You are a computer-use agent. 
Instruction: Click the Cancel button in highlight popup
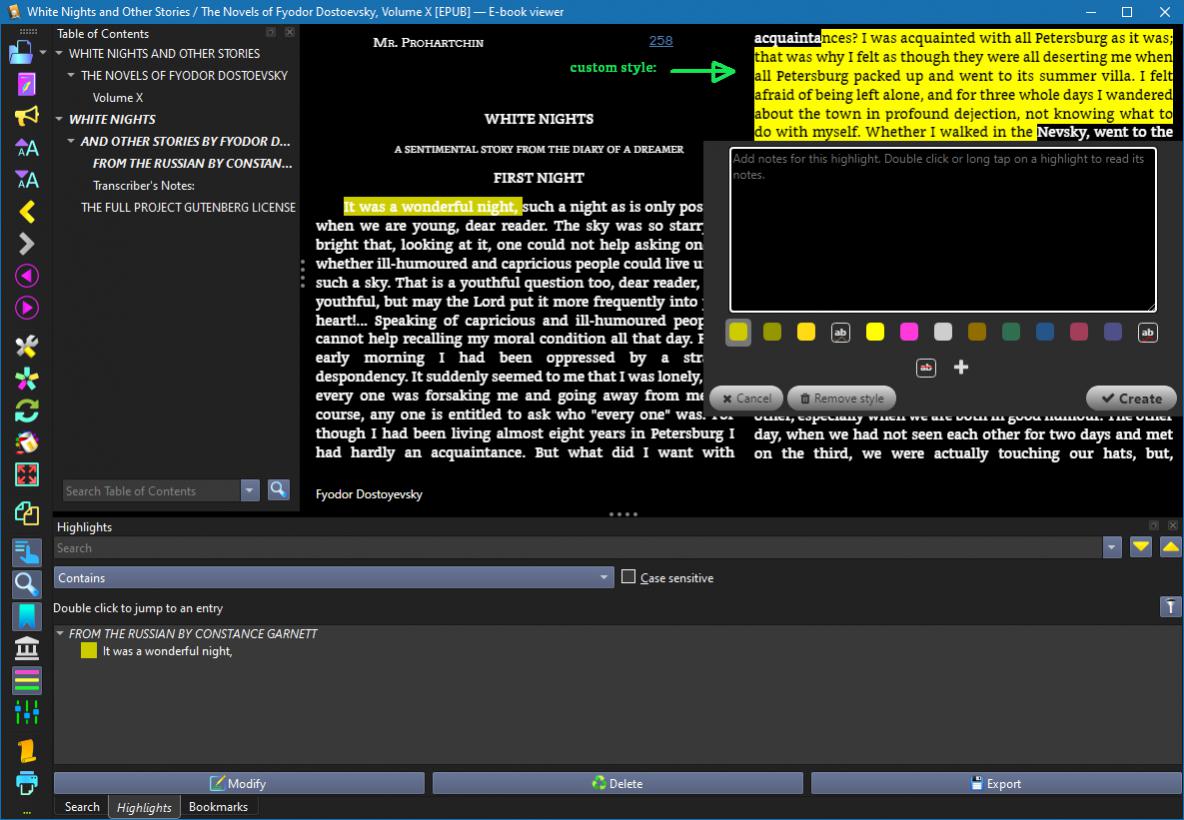tap(746, 398)
